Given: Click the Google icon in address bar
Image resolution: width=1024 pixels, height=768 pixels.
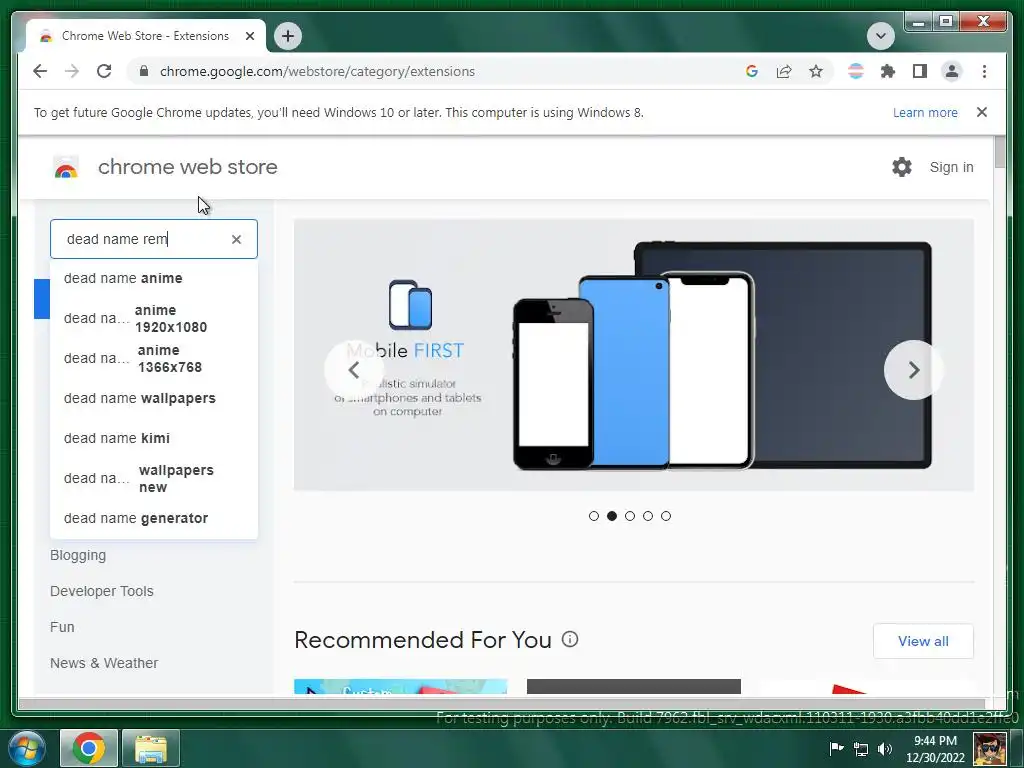Looking at the screenshot, I should [x=752, y=71].
